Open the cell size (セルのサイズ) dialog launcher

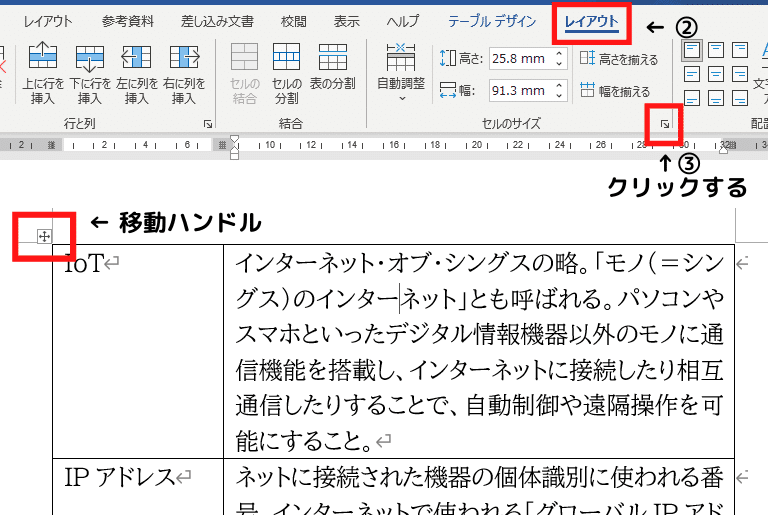(665, 124)
